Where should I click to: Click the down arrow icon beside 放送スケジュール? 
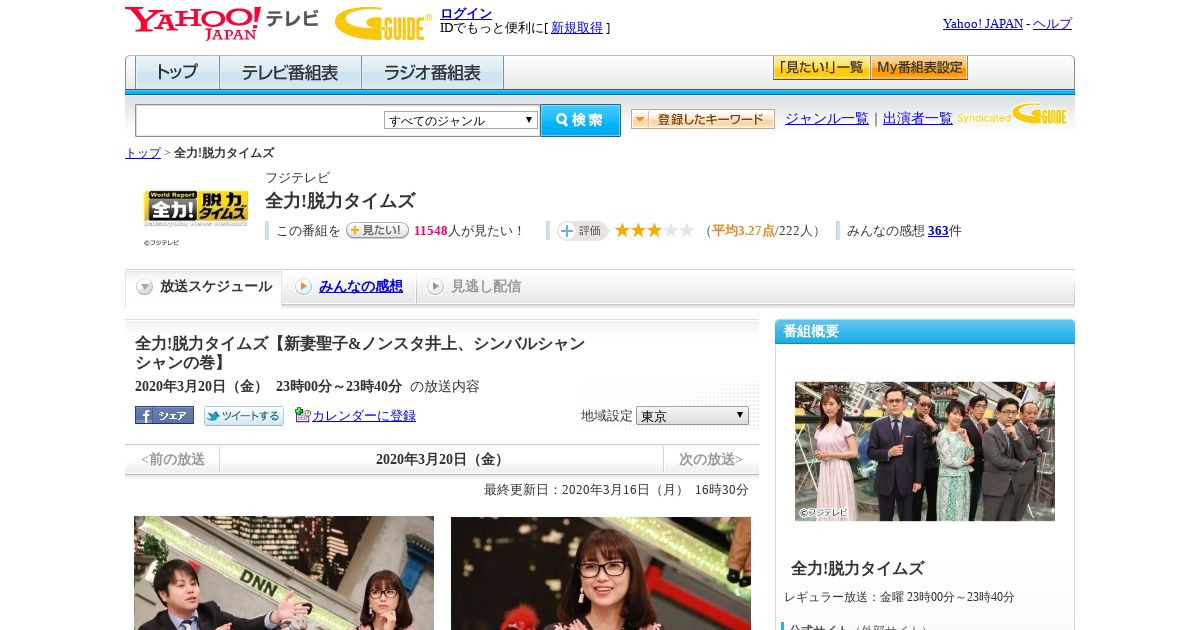coord(145,287)
